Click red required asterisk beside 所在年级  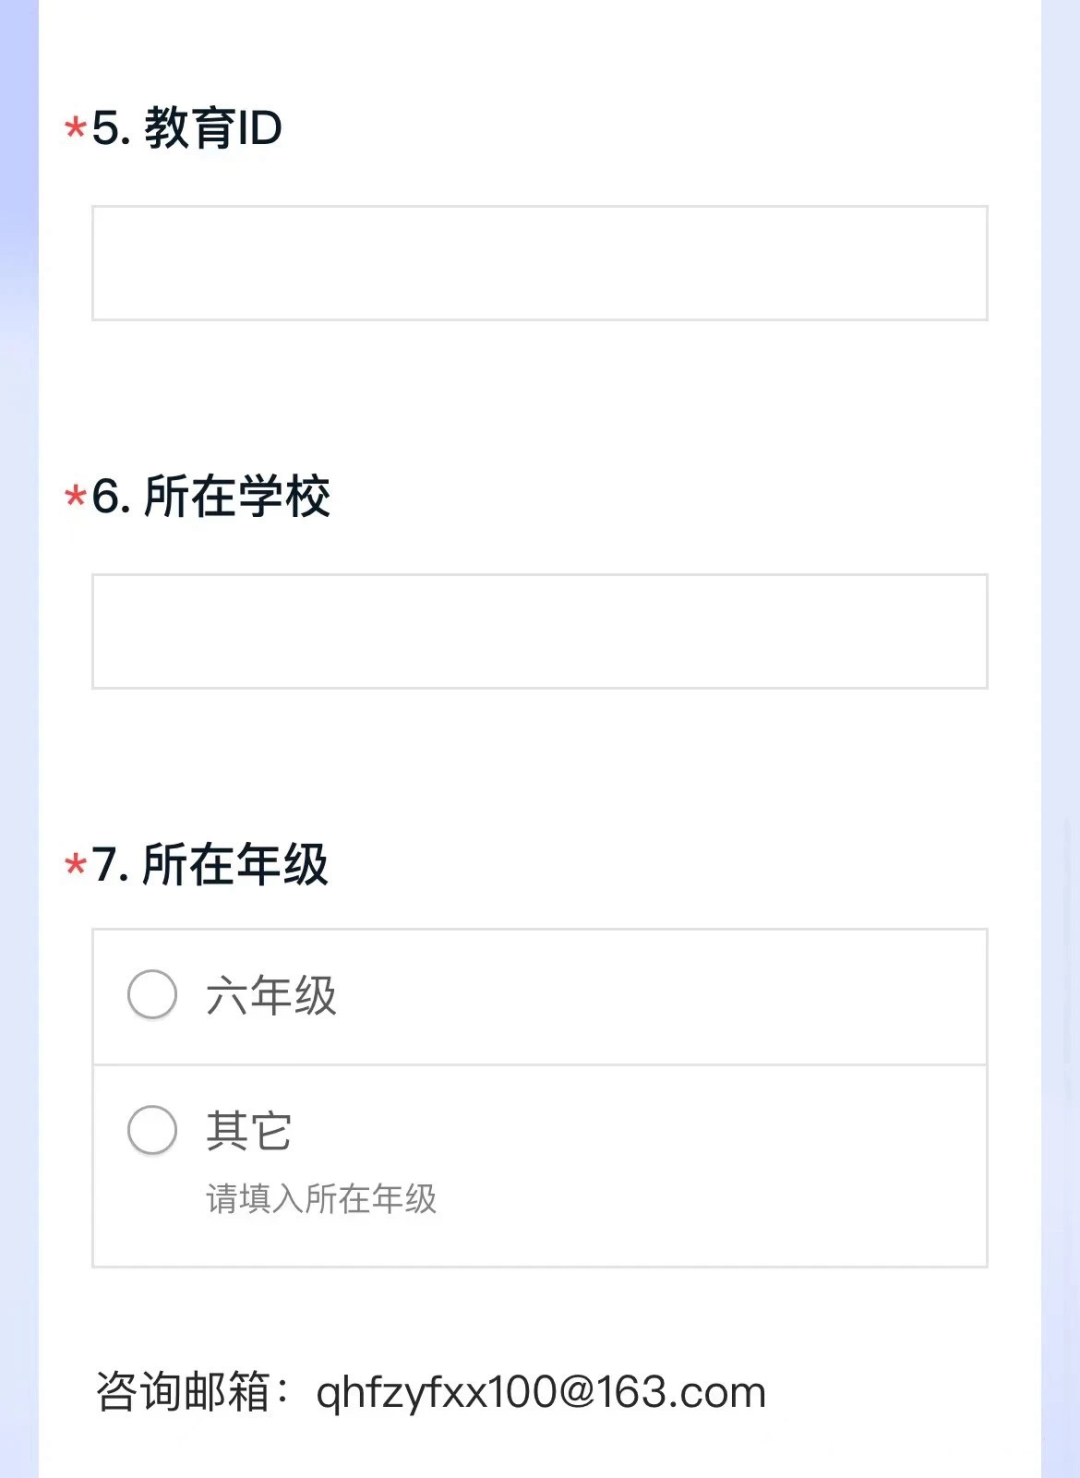click(75, 865)
